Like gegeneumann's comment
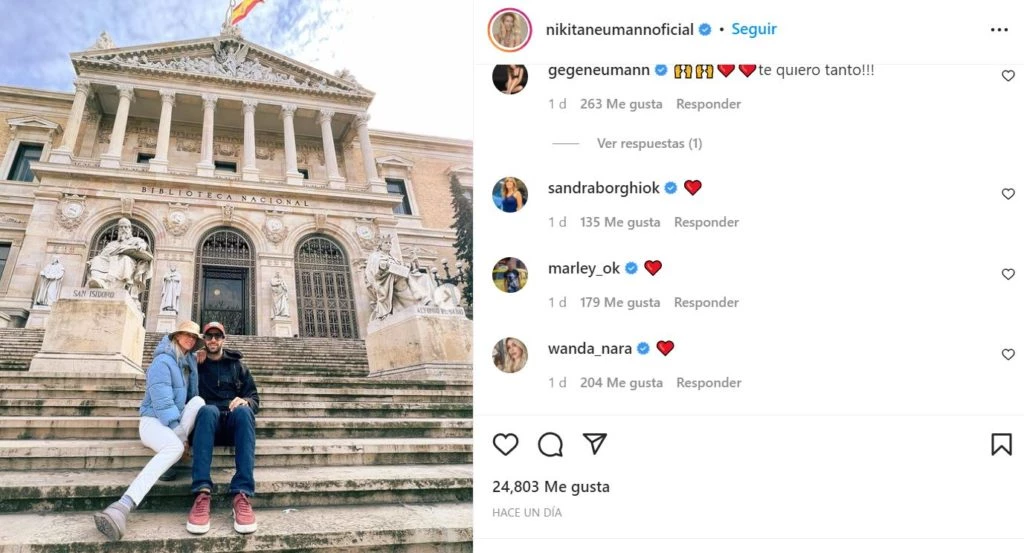 pyautogui.click(x=1008, y=76)
